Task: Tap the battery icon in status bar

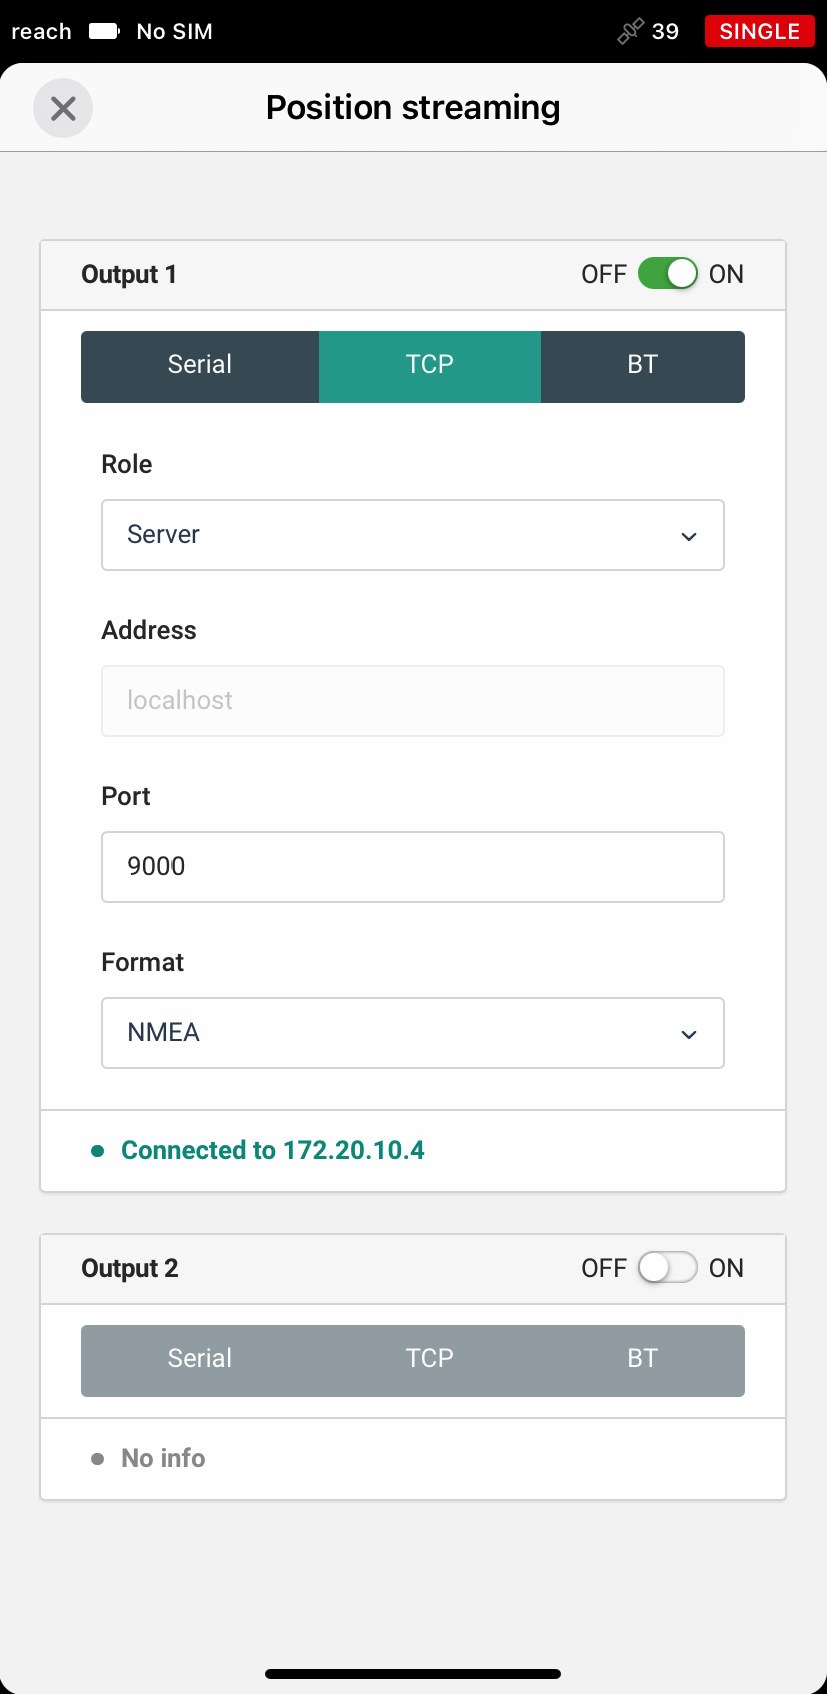Action: pos(104,31)
